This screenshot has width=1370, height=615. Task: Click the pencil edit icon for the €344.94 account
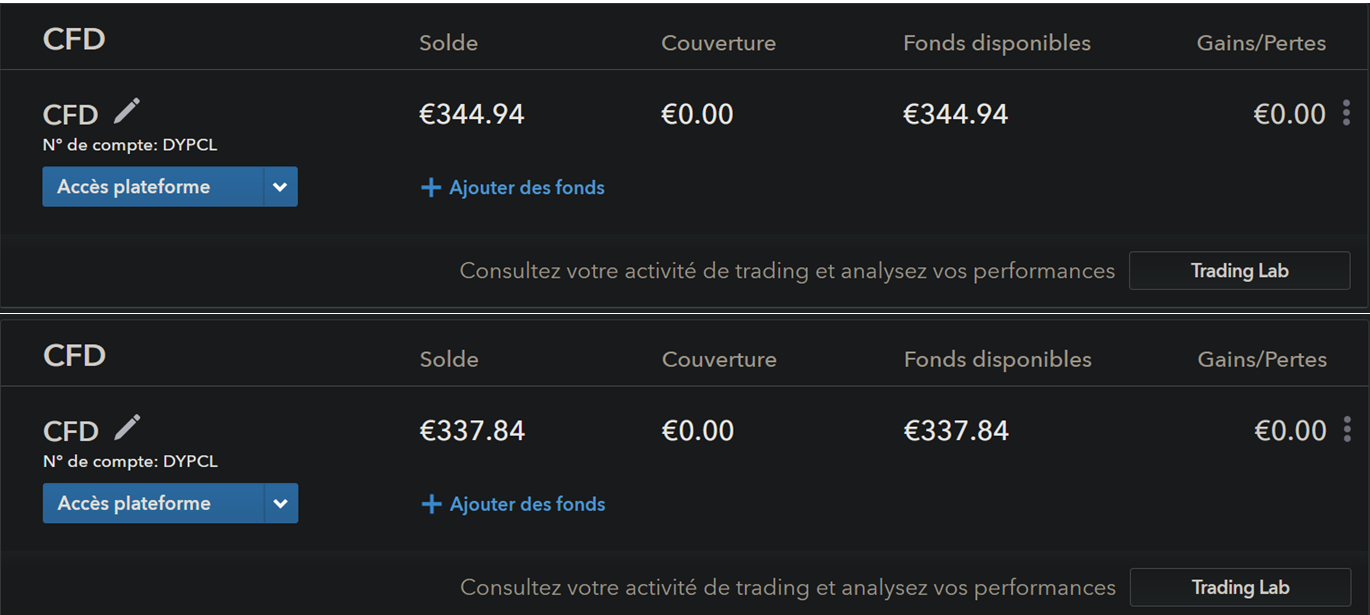coord(127,111)
